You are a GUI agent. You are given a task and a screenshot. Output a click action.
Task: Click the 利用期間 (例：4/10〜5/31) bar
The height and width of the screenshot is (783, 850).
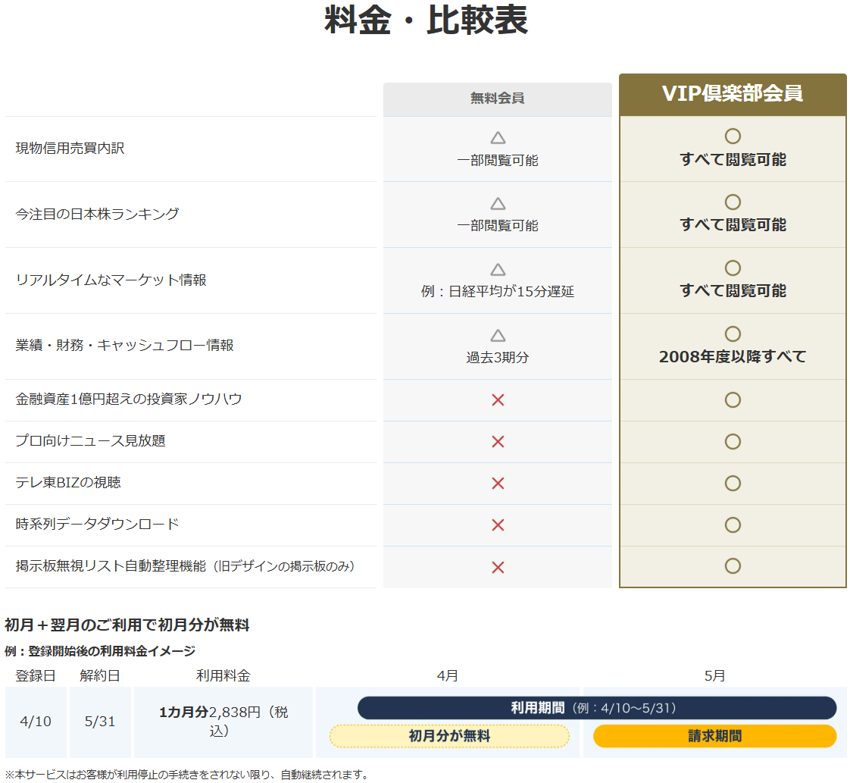pos(596,708)
